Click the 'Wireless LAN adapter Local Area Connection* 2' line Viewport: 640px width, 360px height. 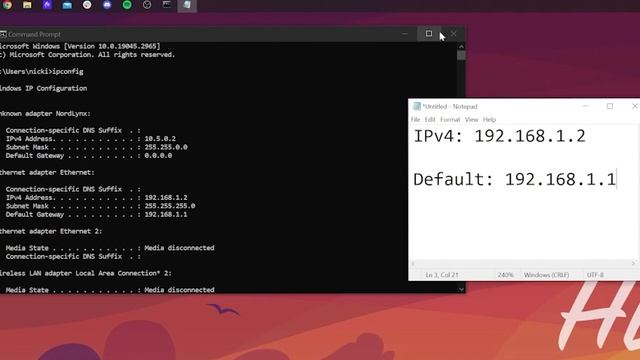(86, 273)
